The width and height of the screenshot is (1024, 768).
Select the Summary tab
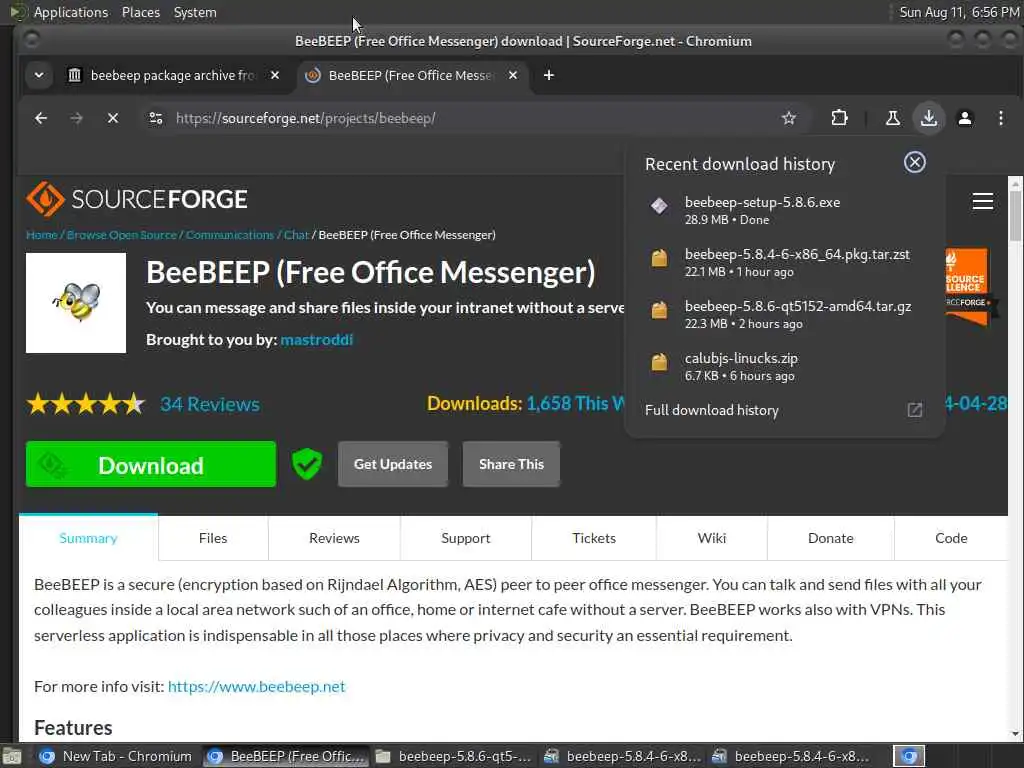(x=88, y=538)
